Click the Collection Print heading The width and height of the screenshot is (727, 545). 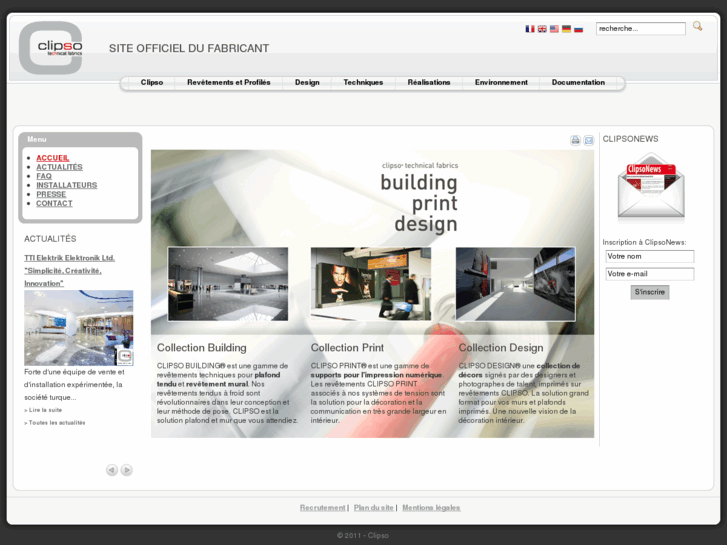point(347,348)
